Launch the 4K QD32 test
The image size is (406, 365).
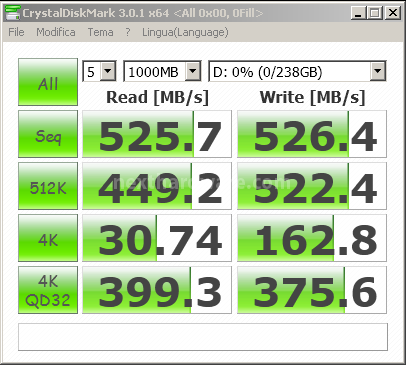(x=48, y=290)
